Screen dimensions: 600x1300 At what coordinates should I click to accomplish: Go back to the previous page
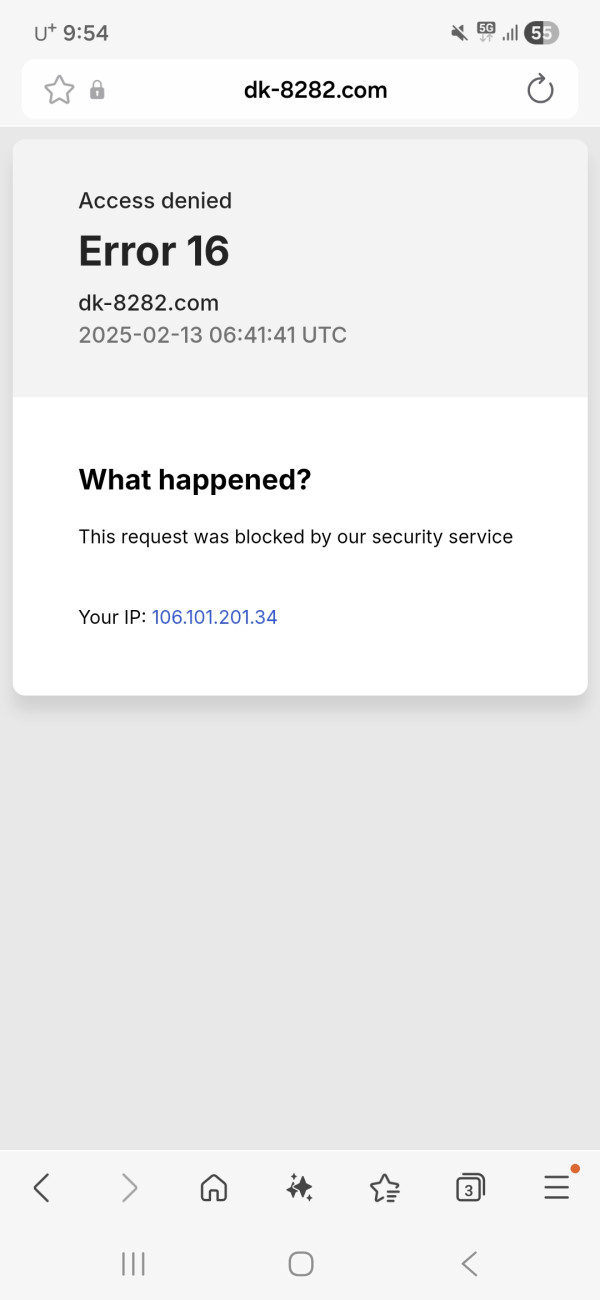pyautogui.click(x=42, y=1187)
